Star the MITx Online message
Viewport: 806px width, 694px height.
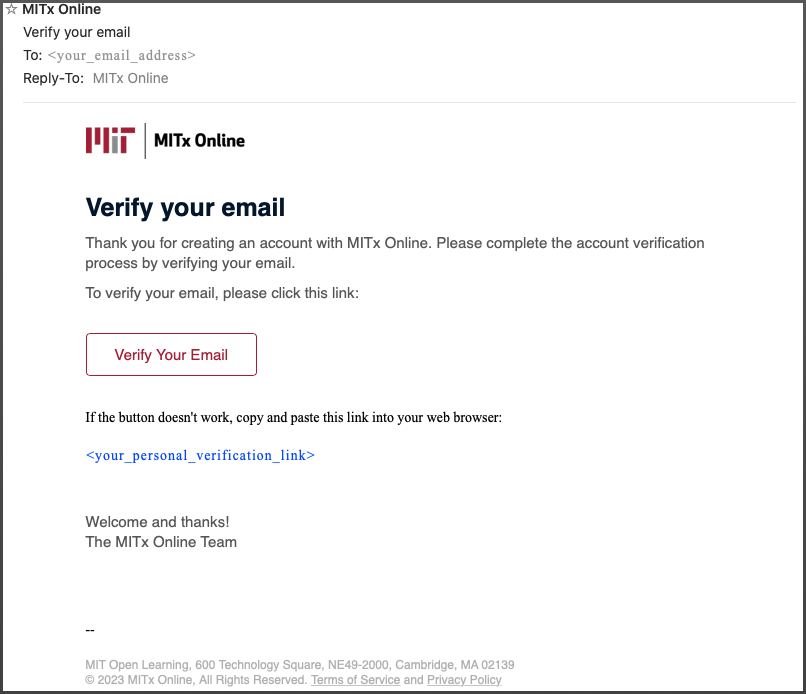pyautogui.click(x=11, y=9)
